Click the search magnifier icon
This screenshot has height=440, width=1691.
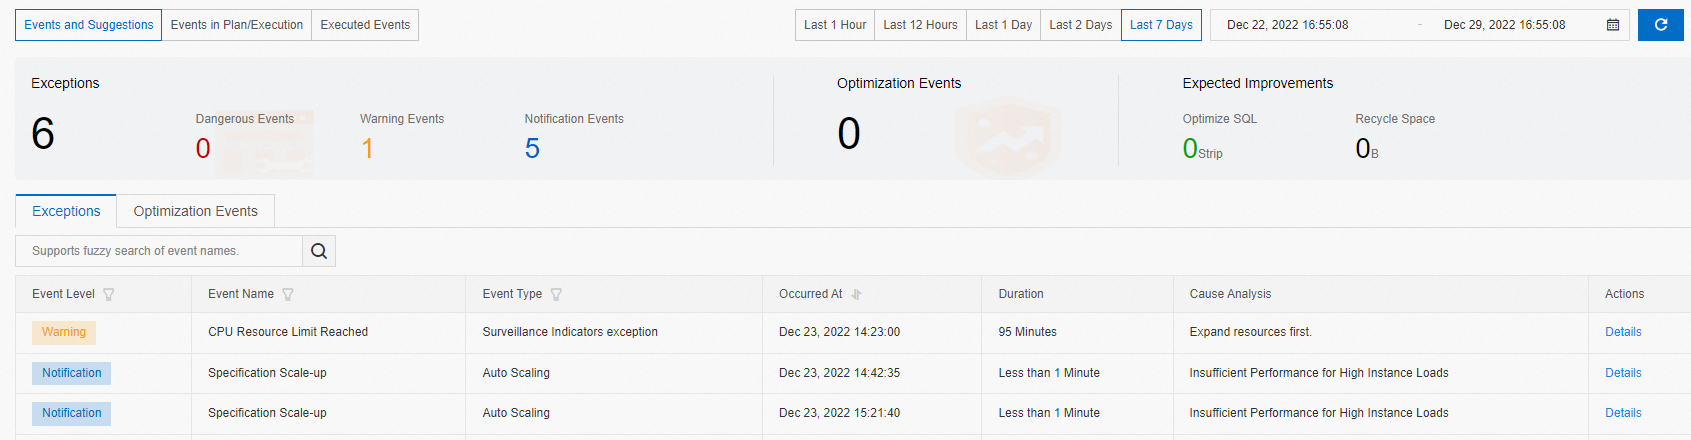(x=319, y=251)
